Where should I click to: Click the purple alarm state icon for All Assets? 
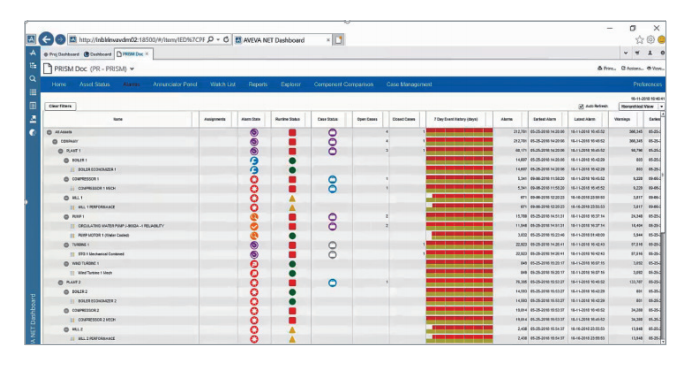[254, 132]
